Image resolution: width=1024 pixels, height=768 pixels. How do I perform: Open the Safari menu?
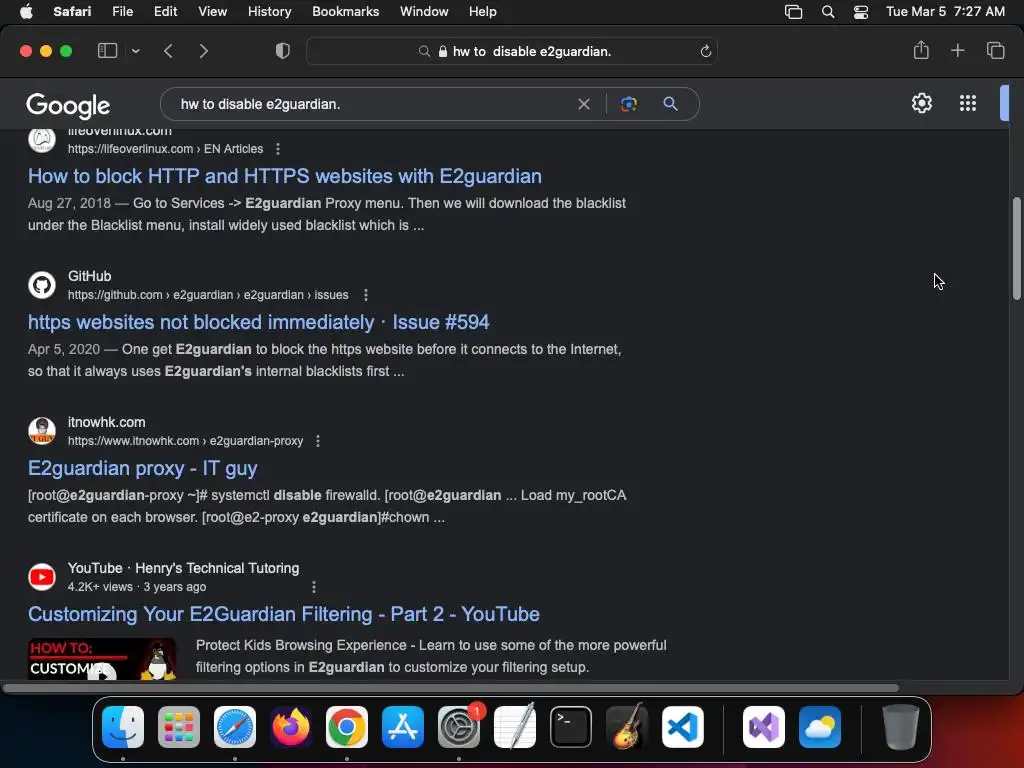click(72, 11)
